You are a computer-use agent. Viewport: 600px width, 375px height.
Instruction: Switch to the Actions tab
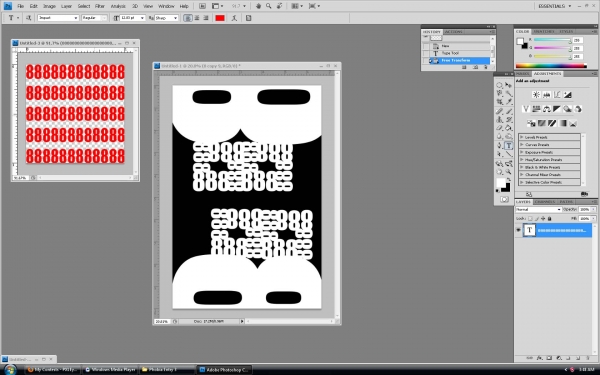(453, 31)
